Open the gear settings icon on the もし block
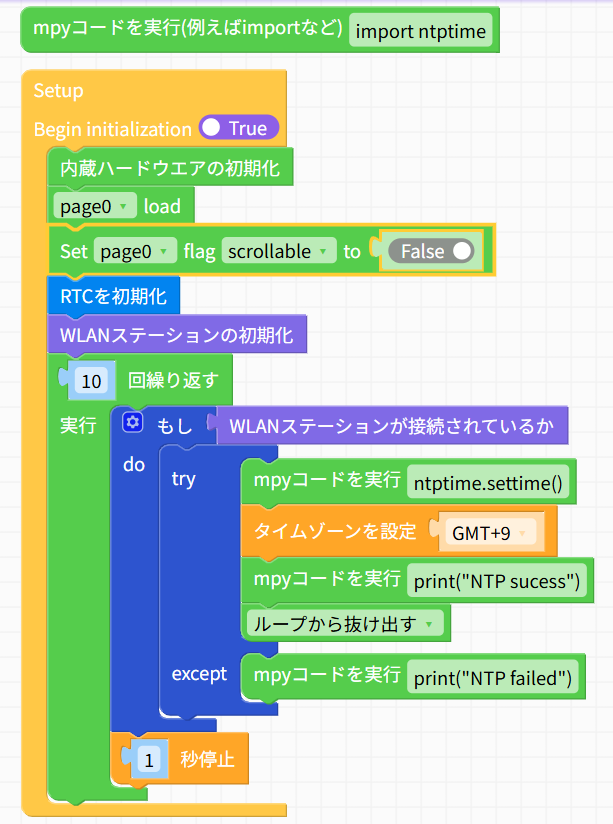The image size is (613, 824). 132,422
